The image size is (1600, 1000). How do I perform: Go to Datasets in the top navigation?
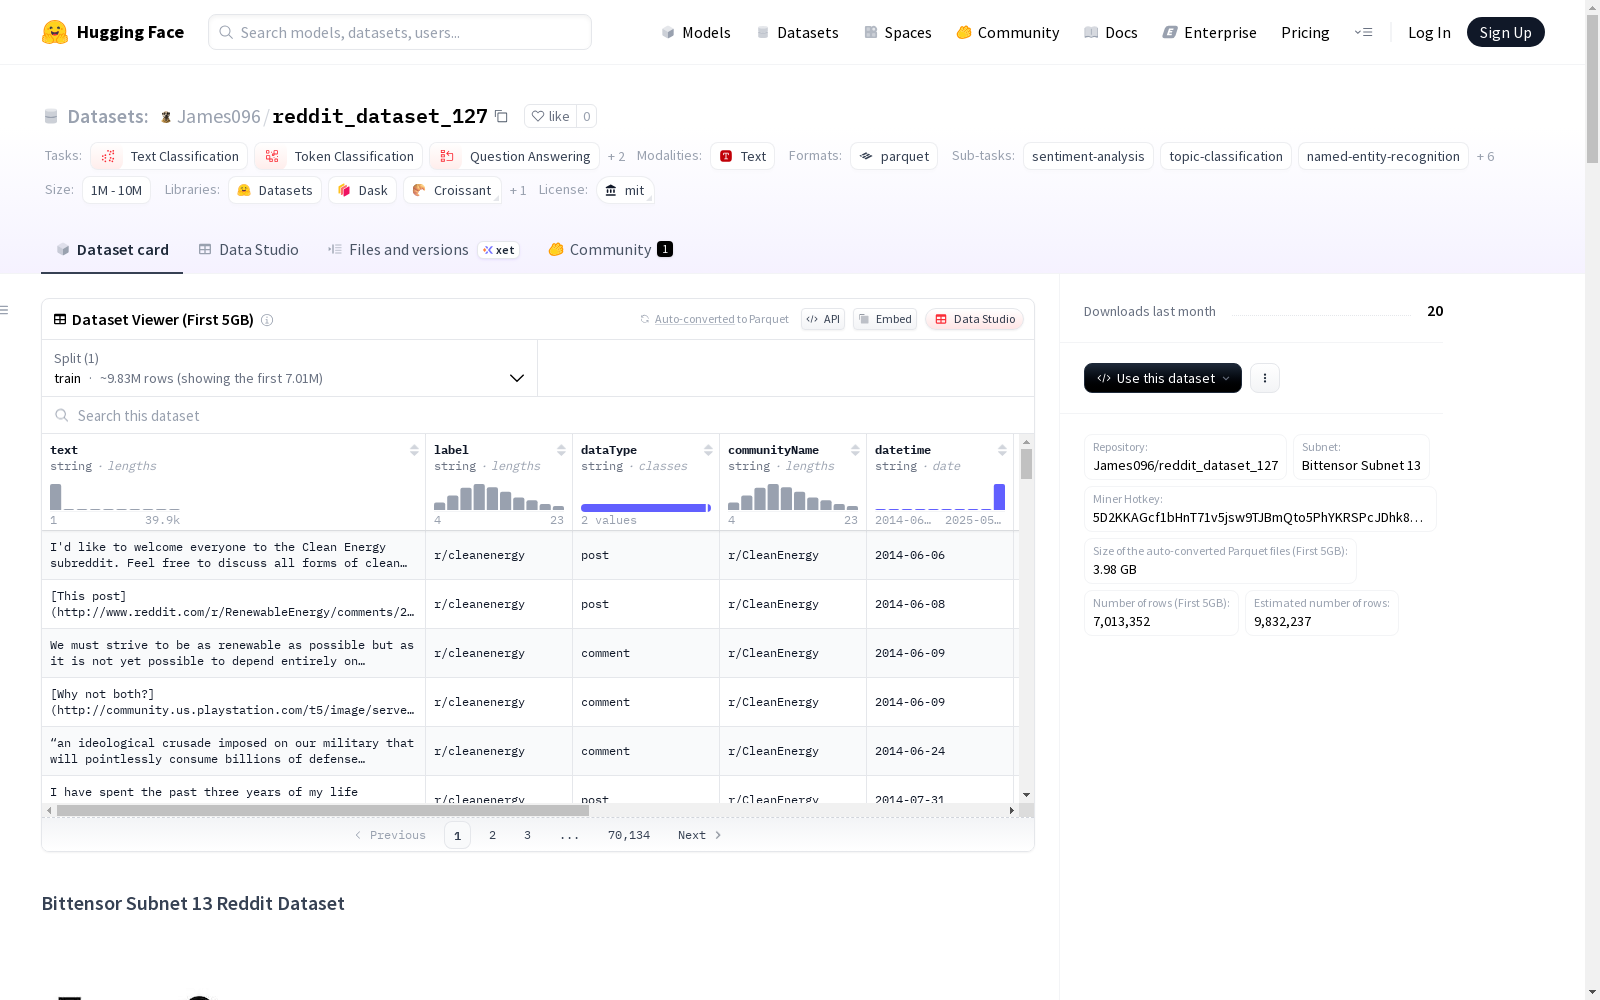pyautogui.click(x=797, y=32)
